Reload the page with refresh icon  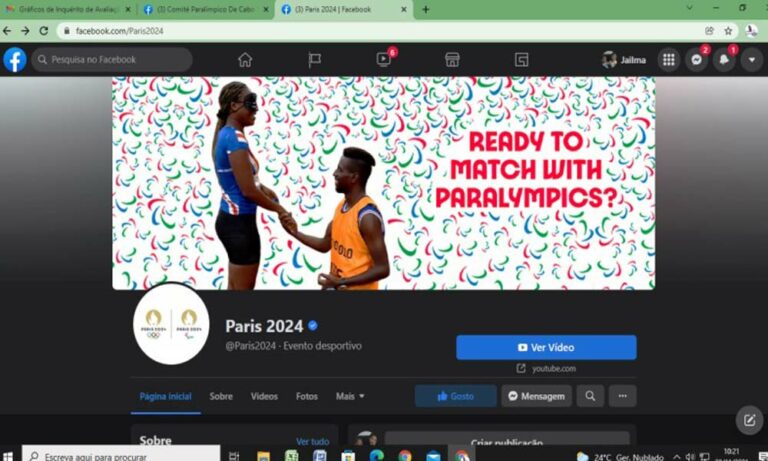click(44, 31)
